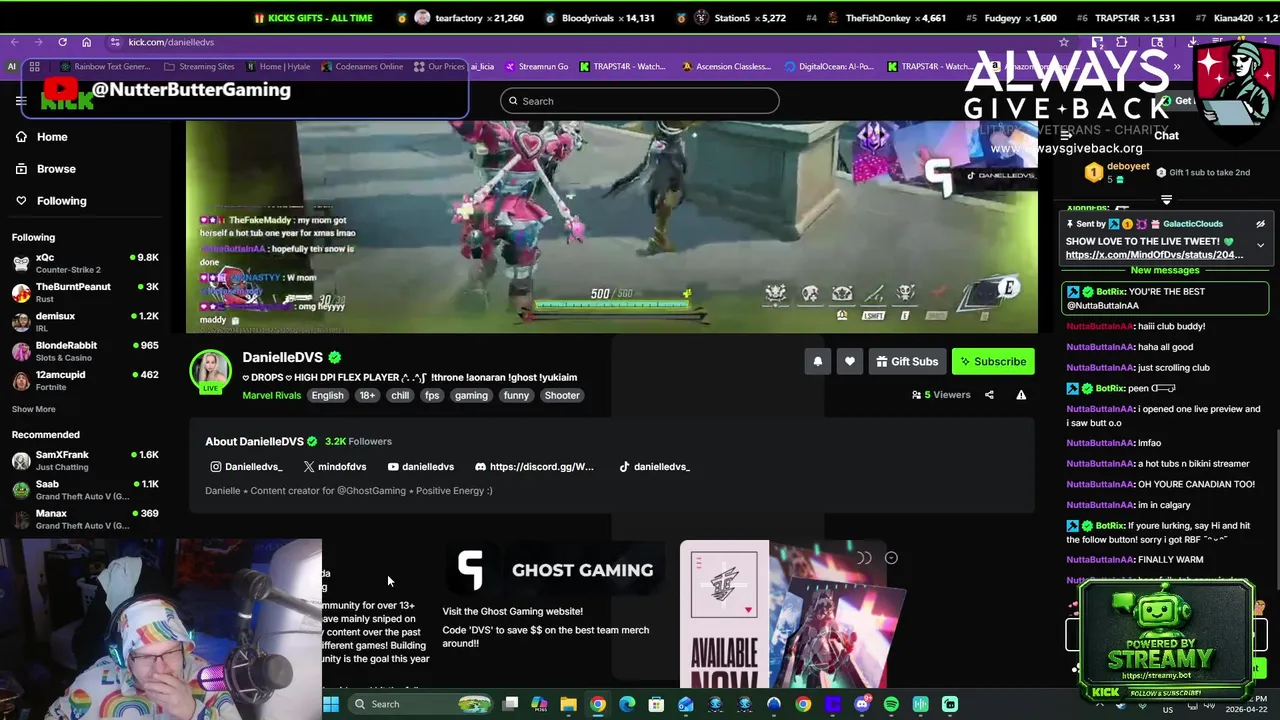The width and height of the screenshot is (1280, 720).
Task: Open BlondeRabbit channel in sidebar
Action: pos(85,351)
